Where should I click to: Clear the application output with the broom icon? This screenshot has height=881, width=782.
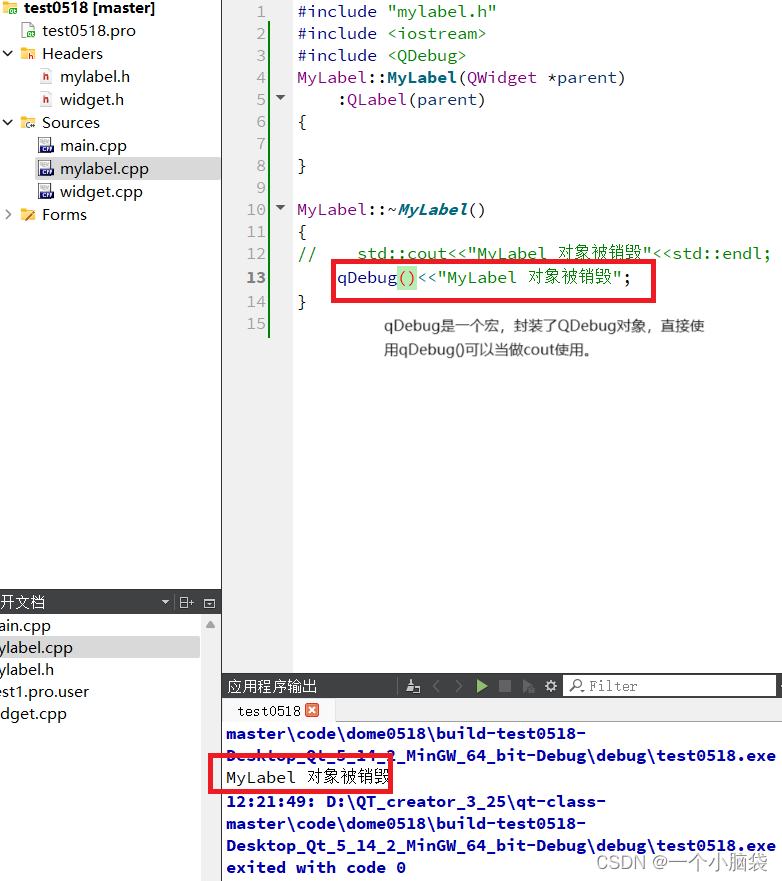413,686
